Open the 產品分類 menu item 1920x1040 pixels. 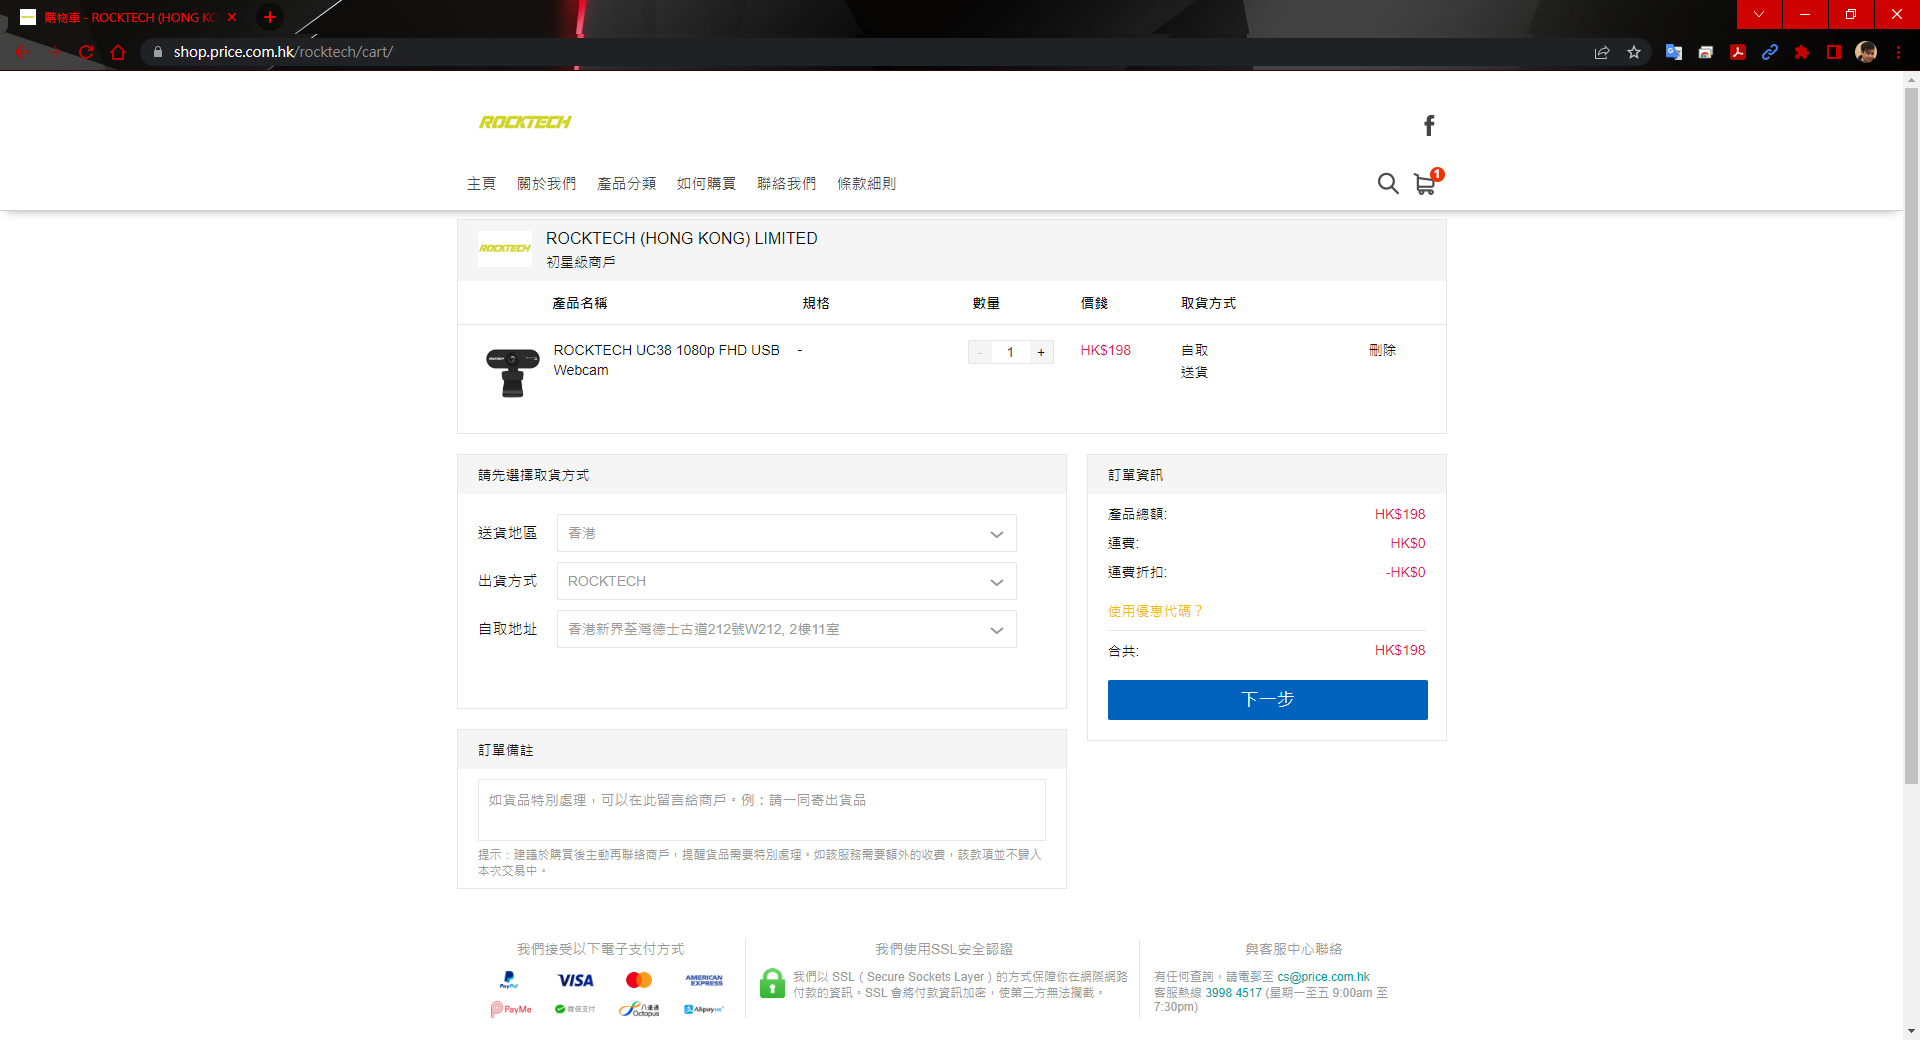point(626,184)
